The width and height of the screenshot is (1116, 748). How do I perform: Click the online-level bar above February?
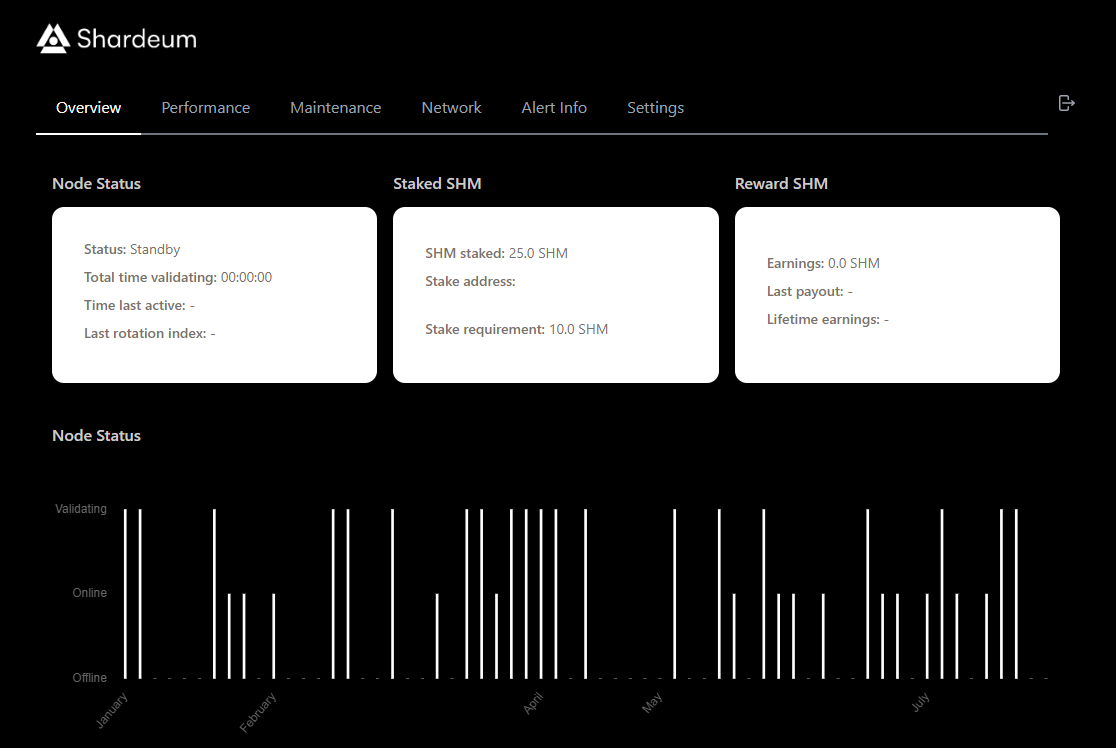point(273,636)
